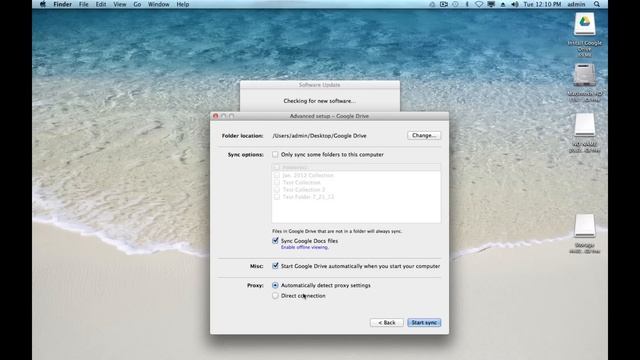Click the Start sync button
This screenshot has width=640, height=360.
(424, 322)
